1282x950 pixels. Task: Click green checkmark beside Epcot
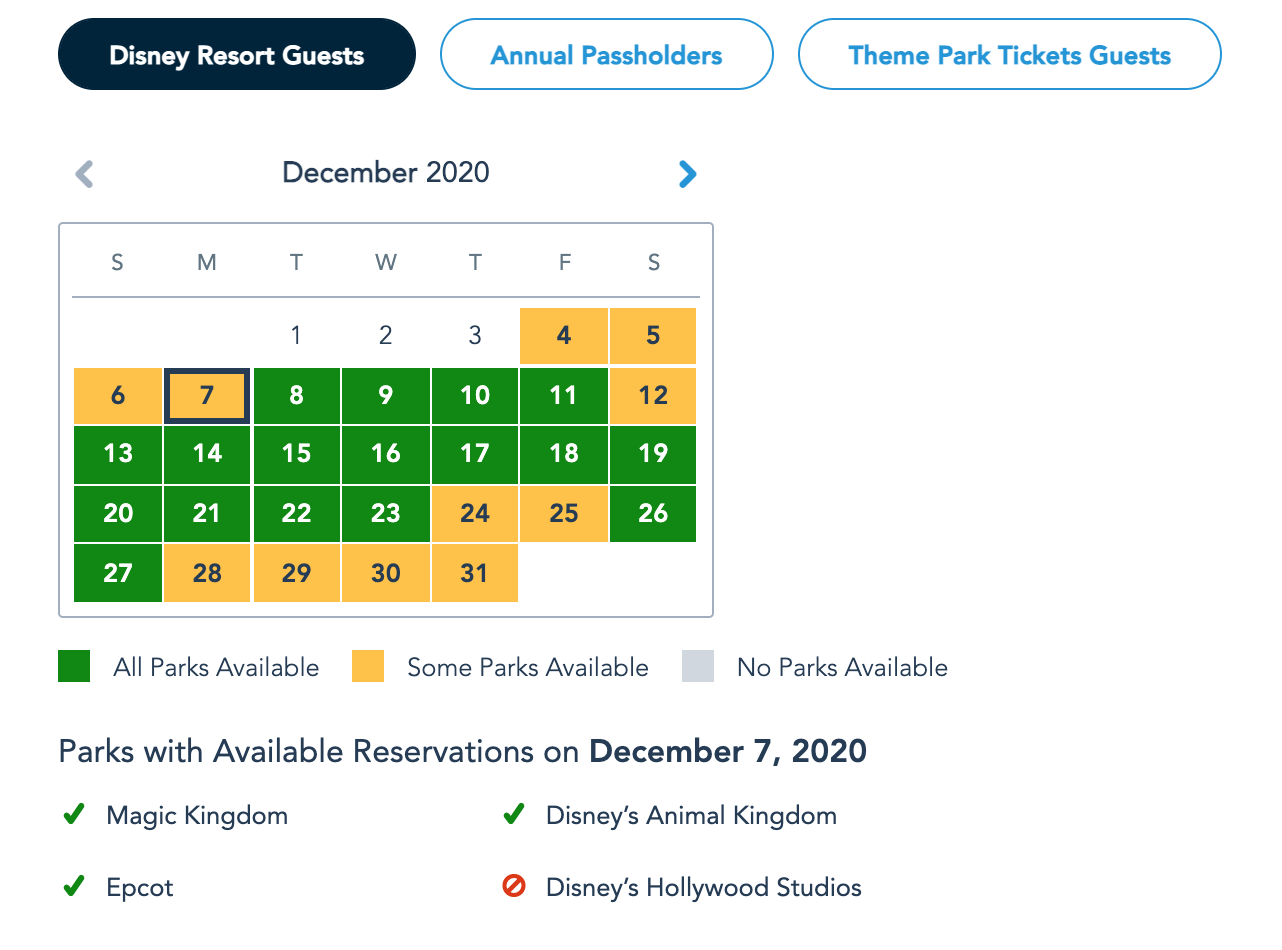73,887
